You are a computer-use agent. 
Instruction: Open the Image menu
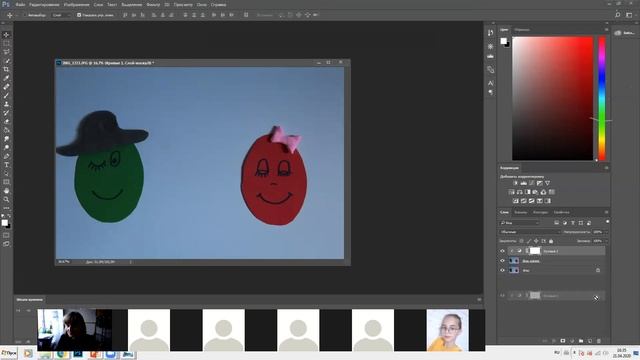coord(76,5)
